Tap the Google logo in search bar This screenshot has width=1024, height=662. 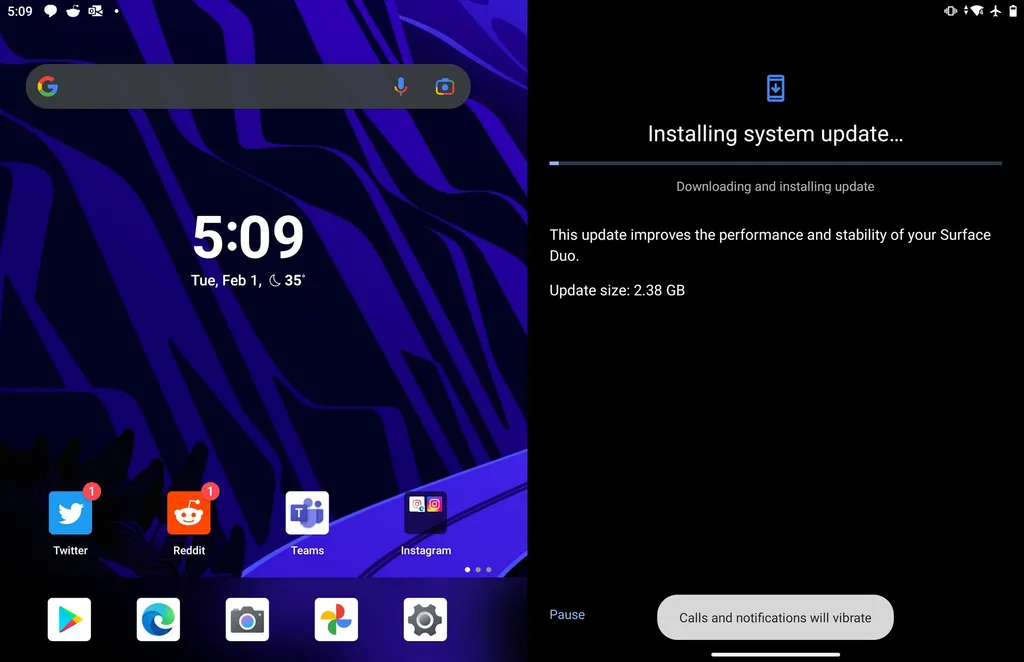(48, 87)
